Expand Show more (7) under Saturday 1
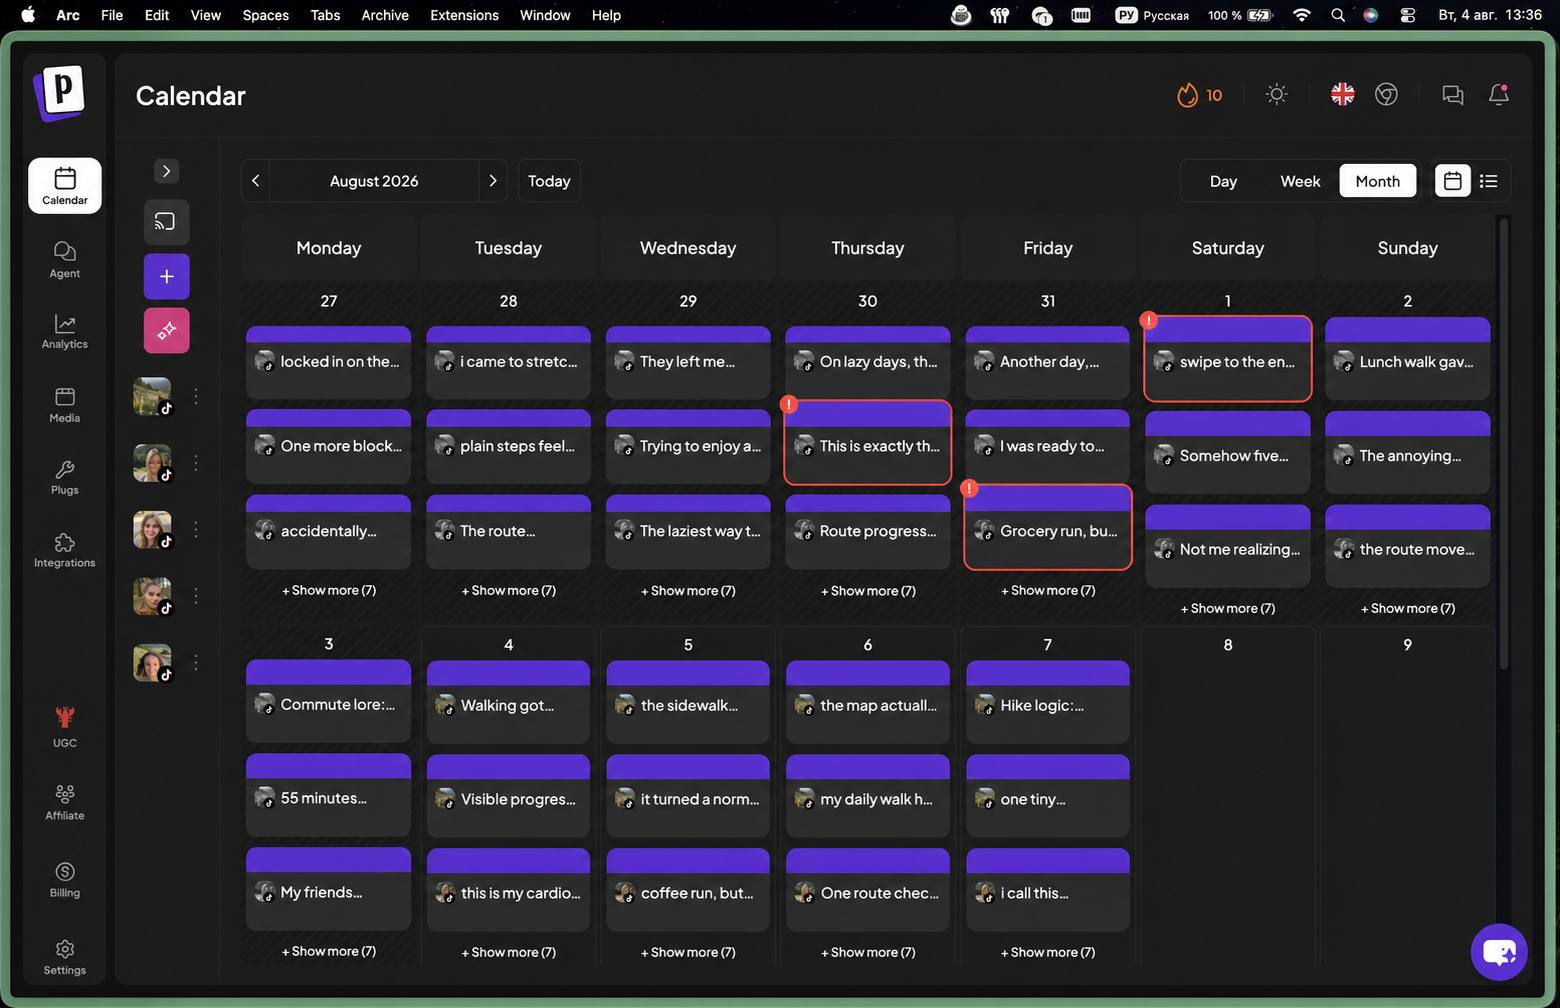This screenshot has width=1560, height=1008. click(x=1228, y=608)
